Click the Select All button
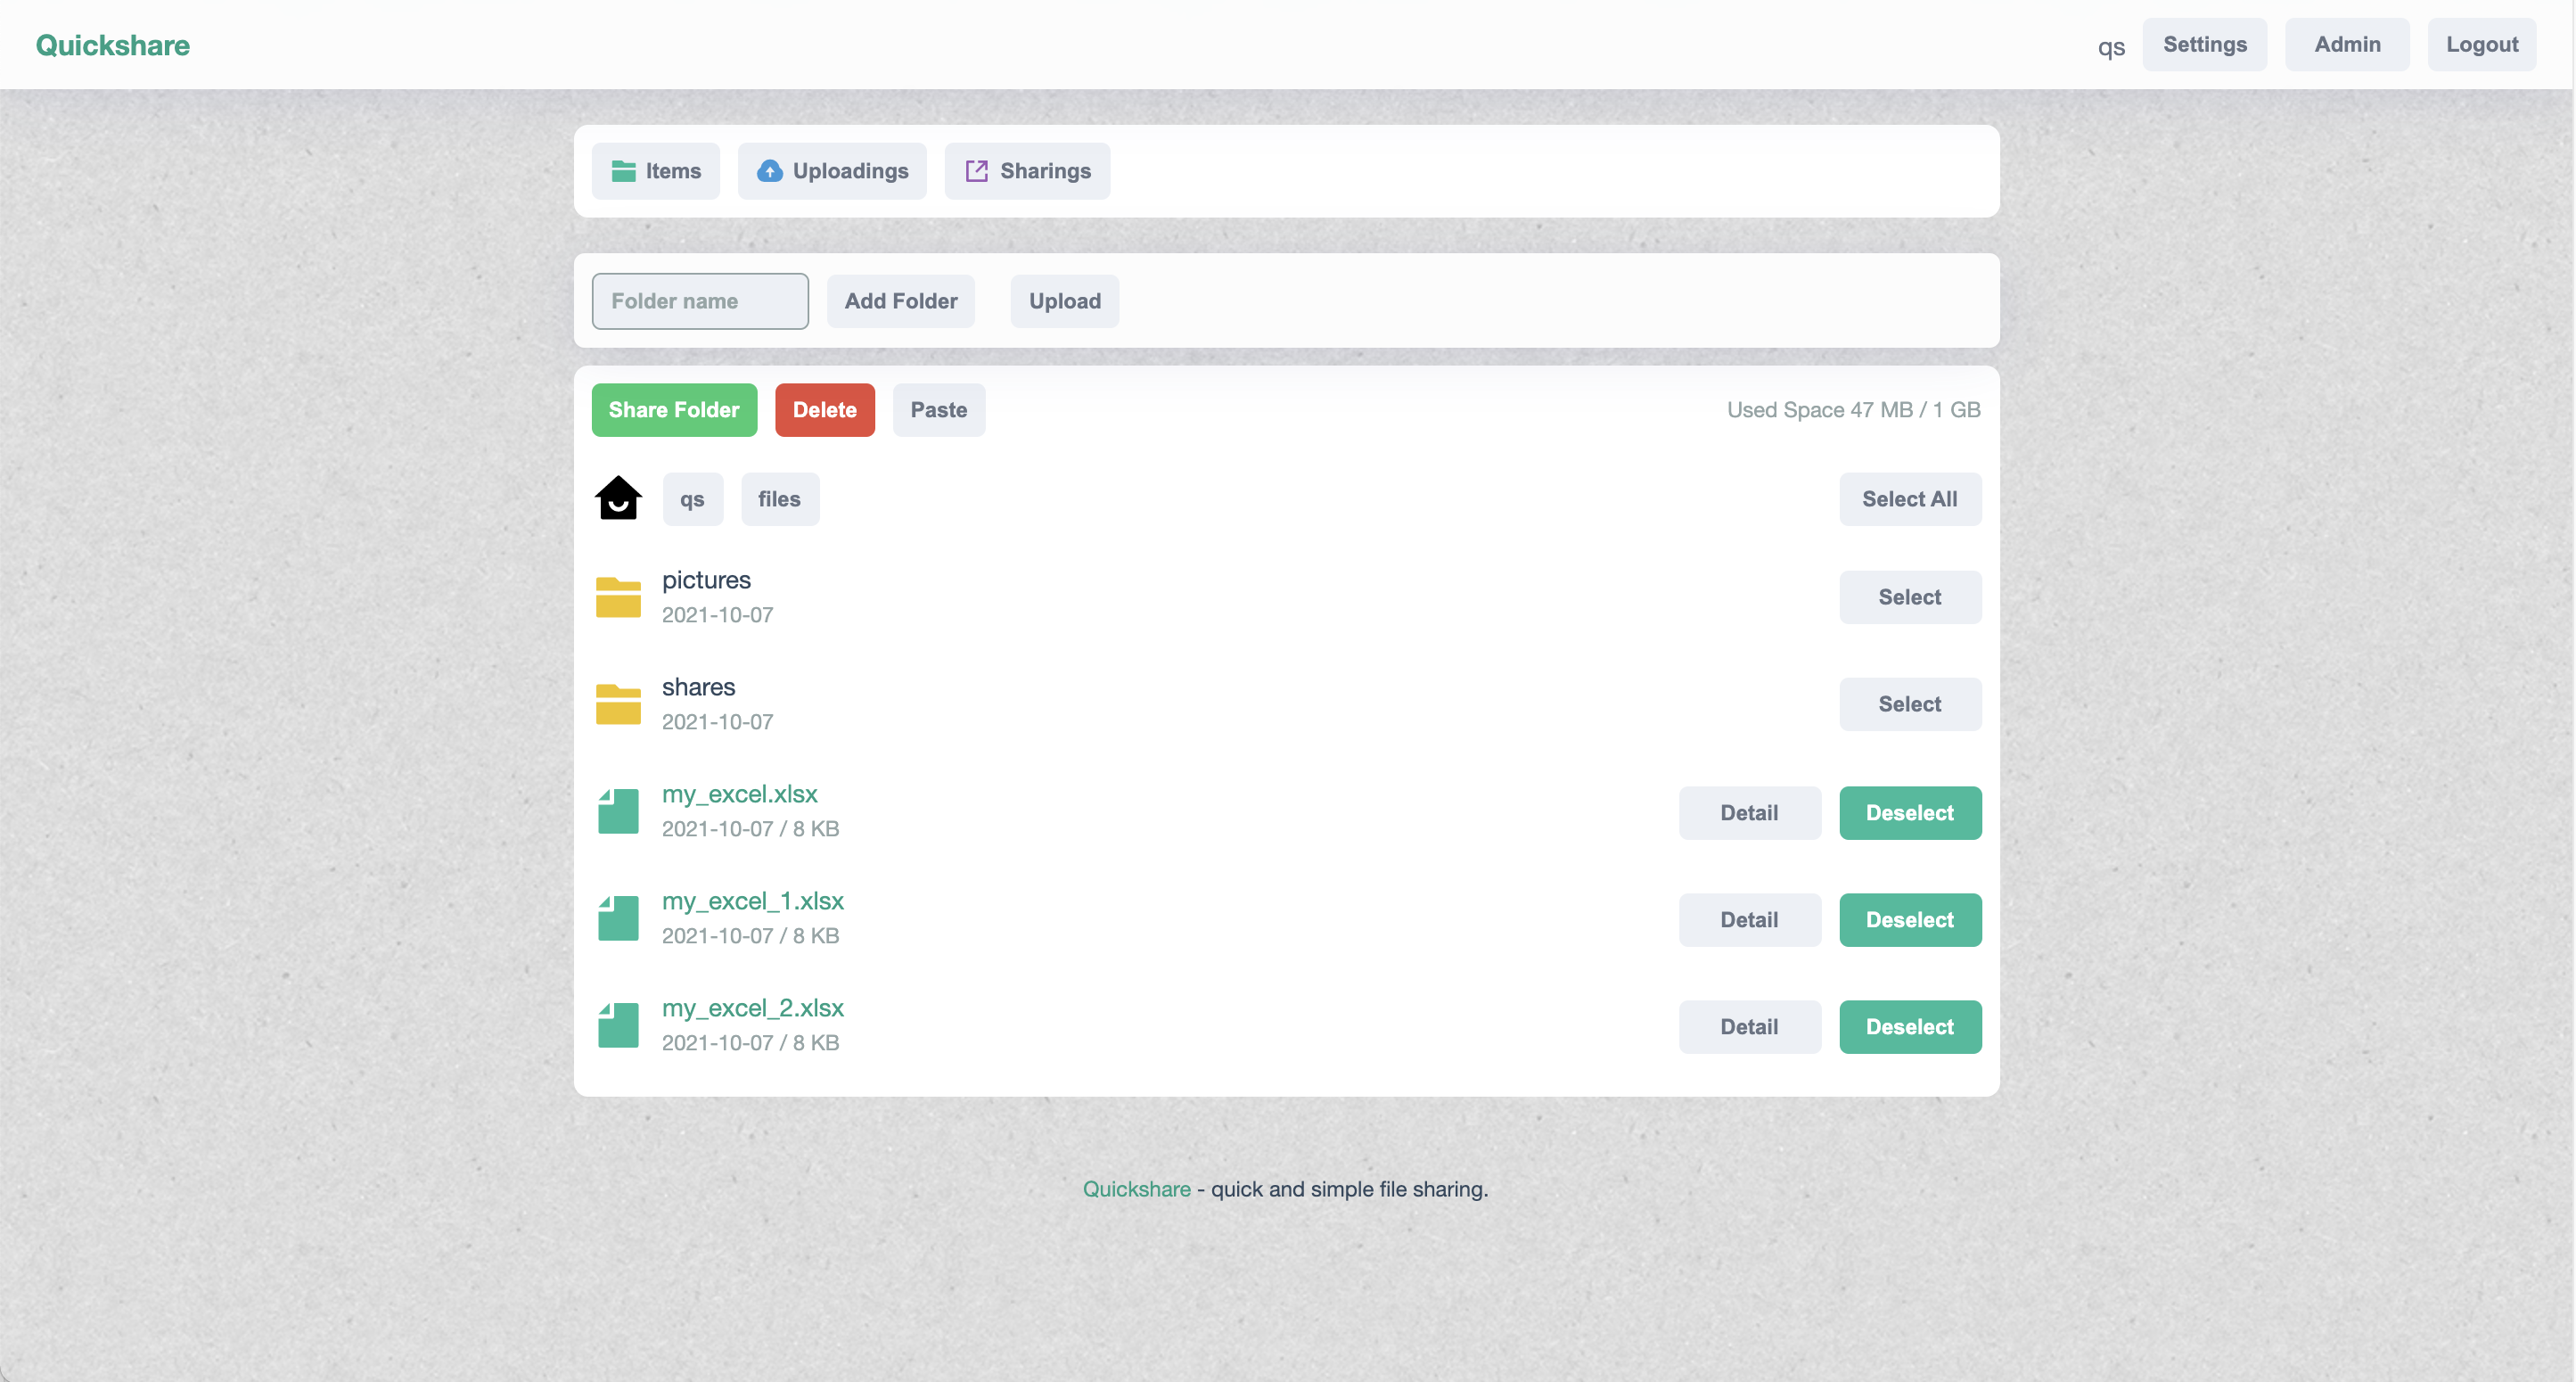2576x1382 pixels. tap(1910, 499)
